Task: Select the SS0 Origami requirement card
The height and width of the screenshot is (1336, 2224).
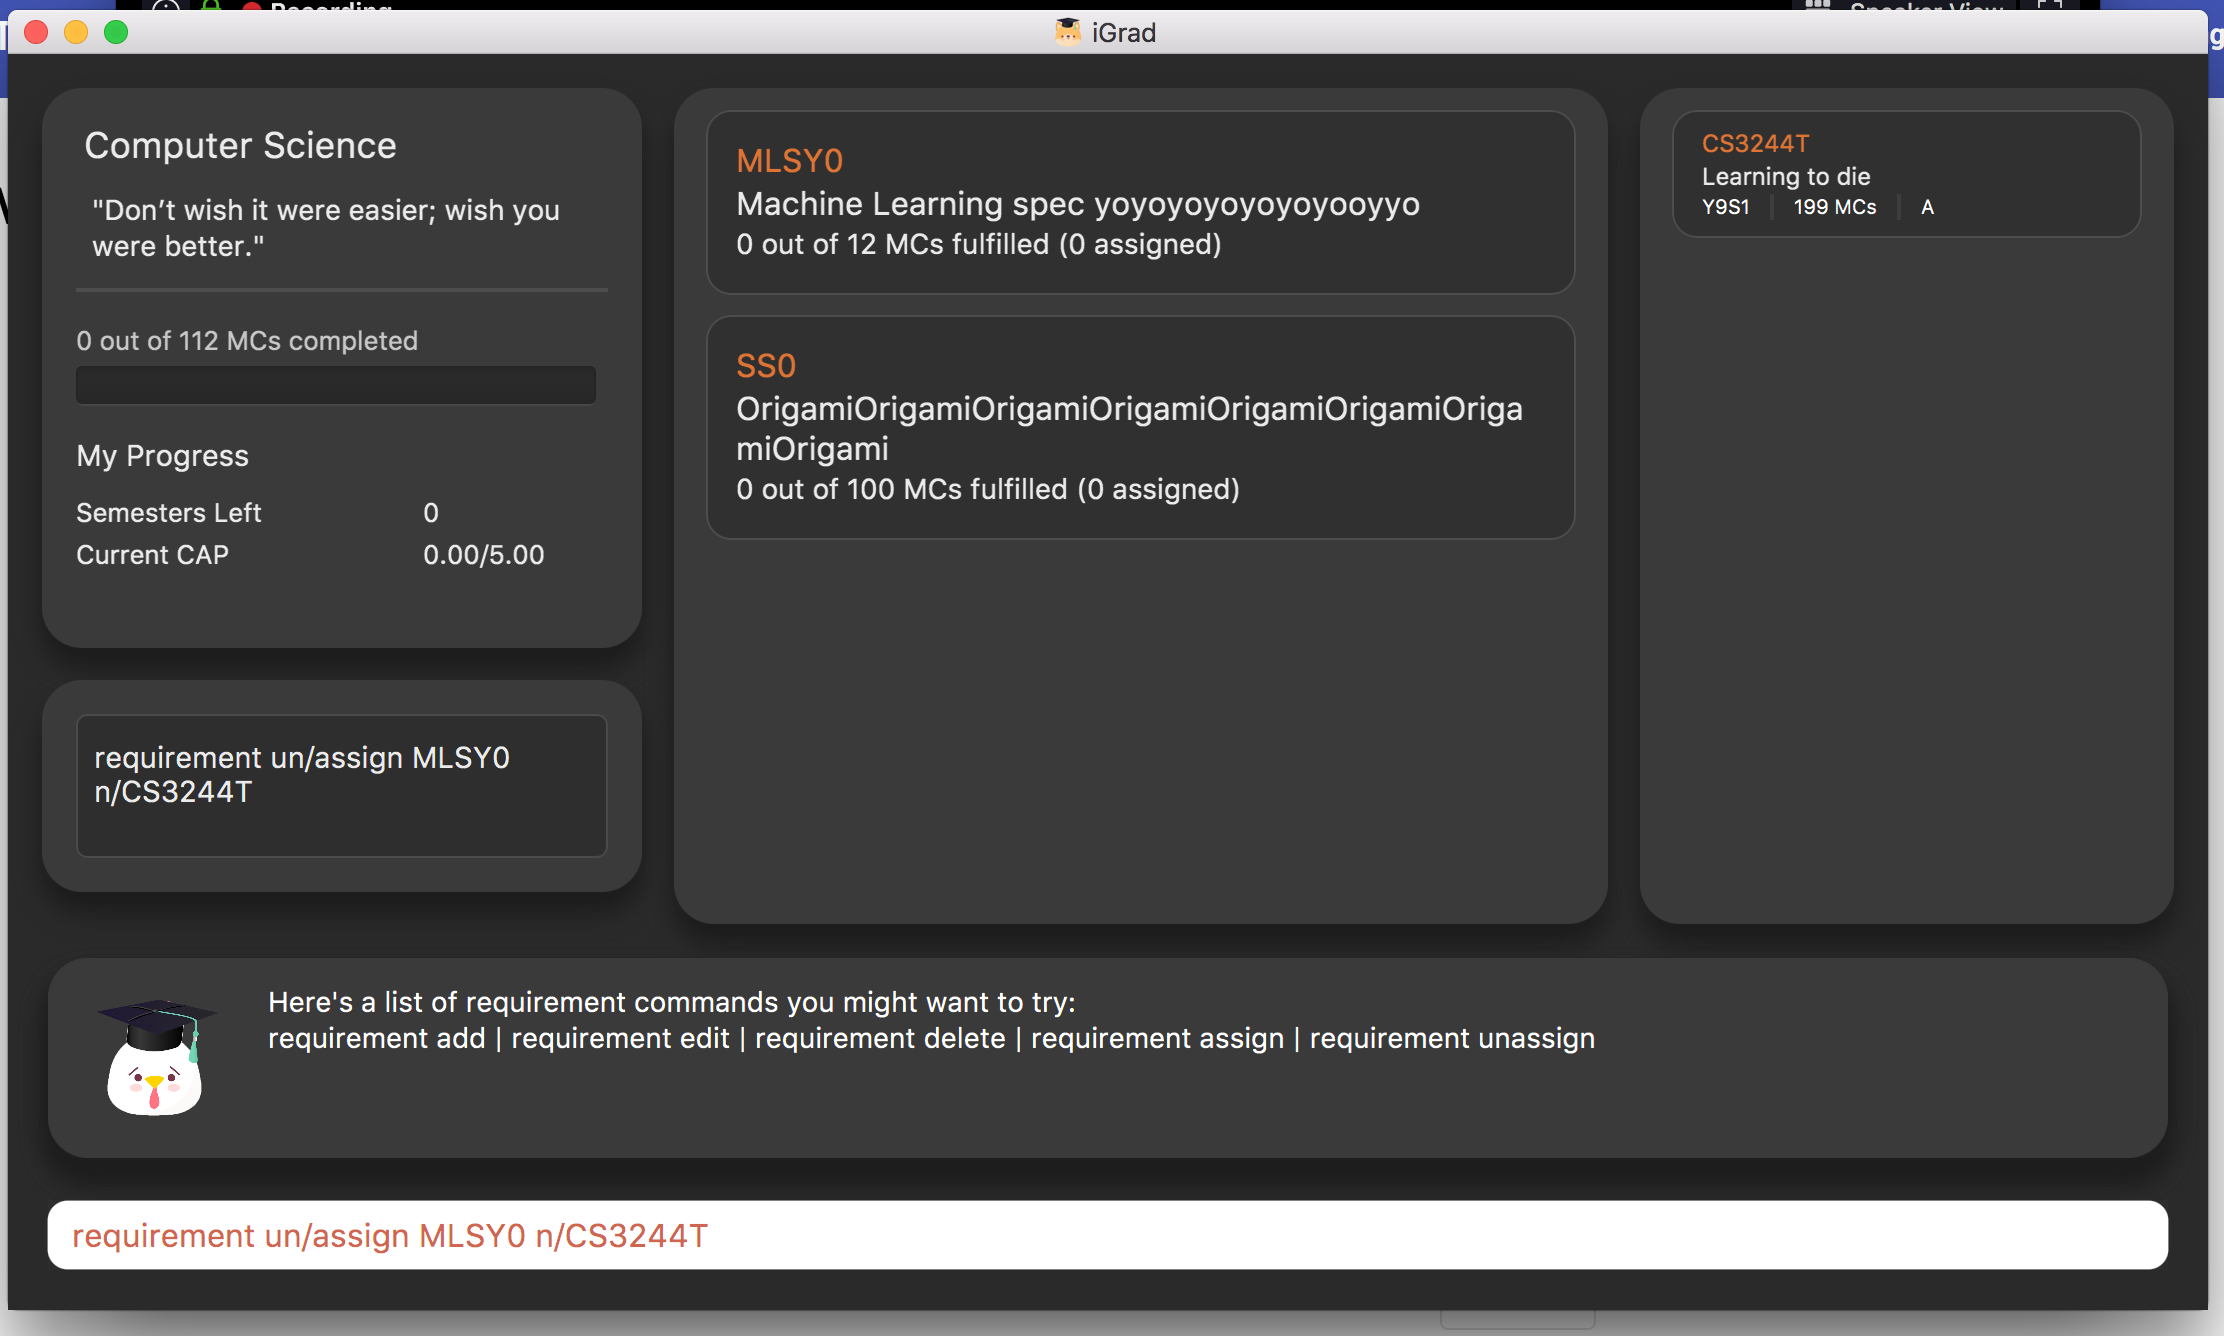Action: pos(1140,427)
